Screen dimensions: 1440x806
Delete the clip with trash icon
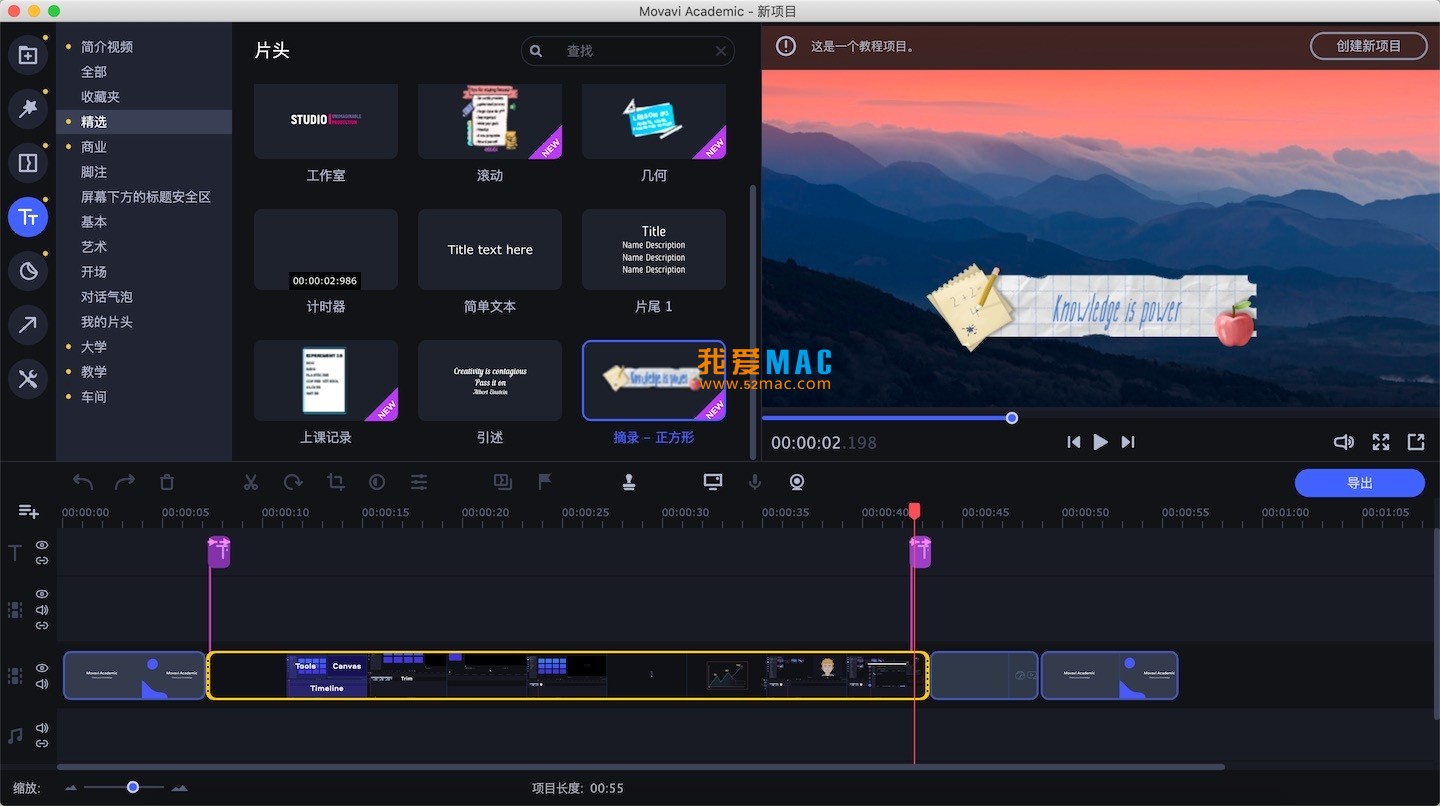pyautogui.click(x=167, y=482)
